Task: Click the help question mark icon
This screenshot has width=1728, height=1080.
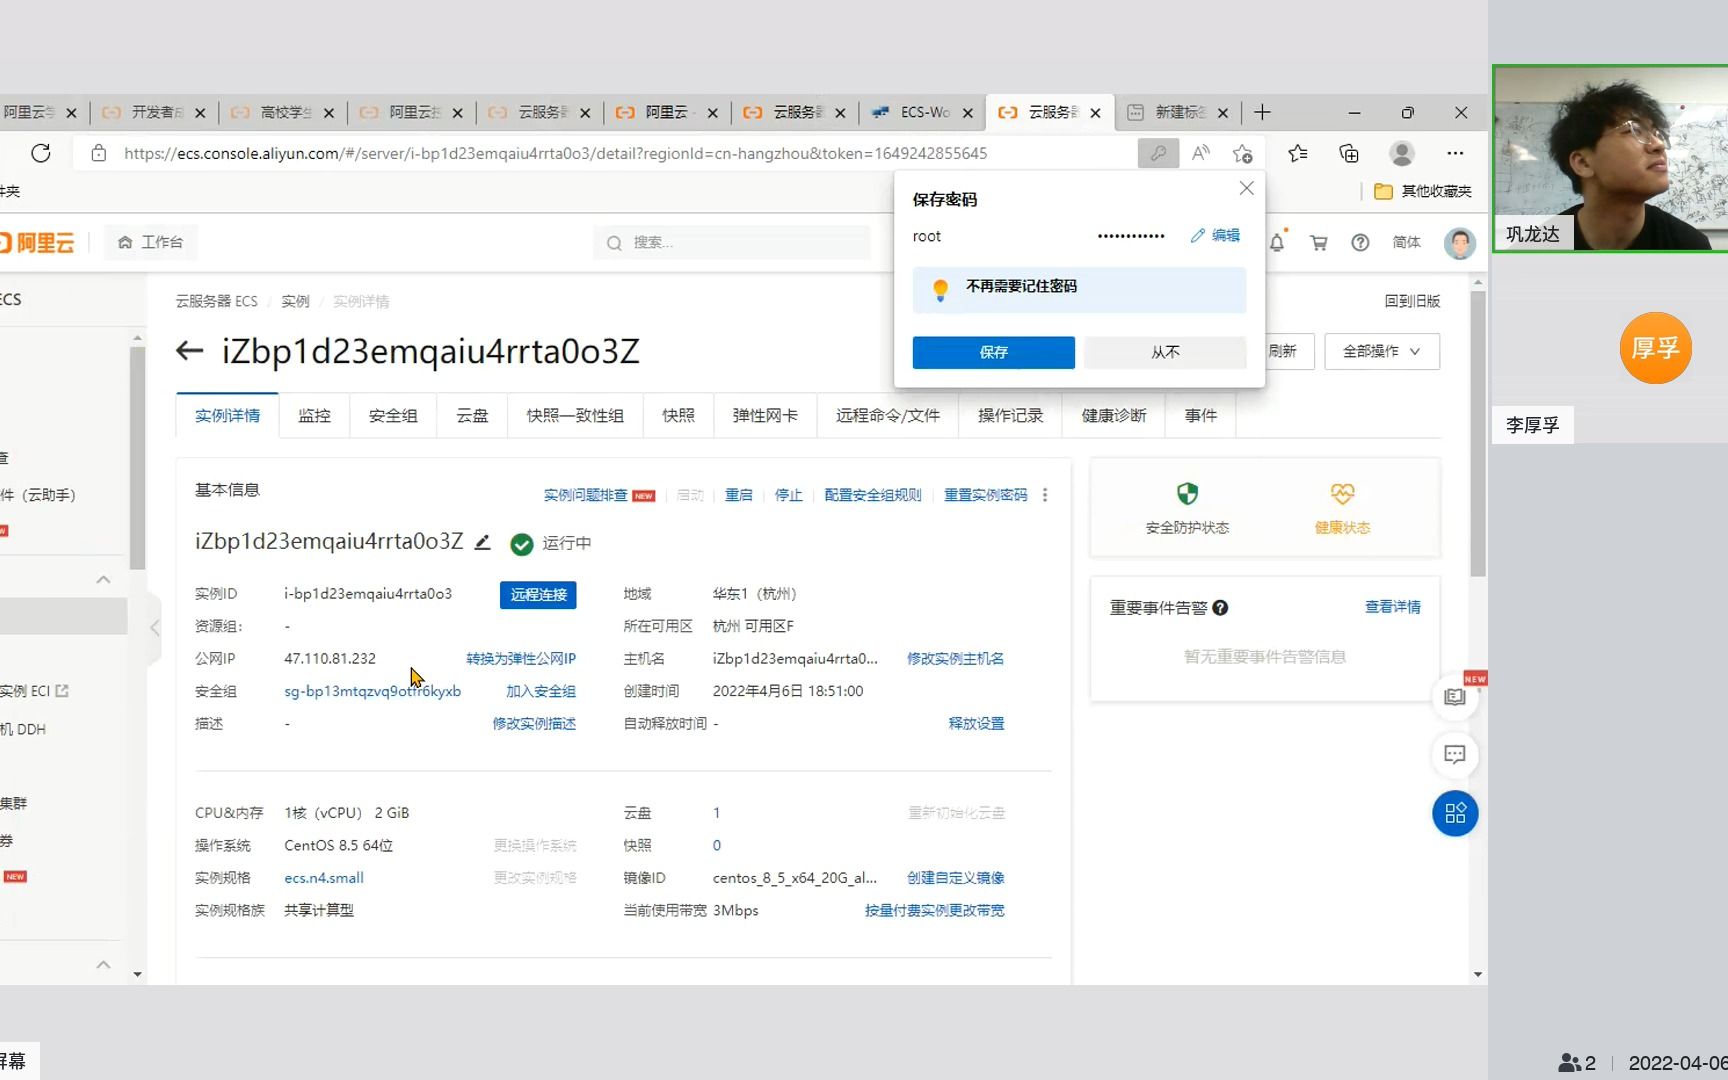Action: tap(1360, 242)
